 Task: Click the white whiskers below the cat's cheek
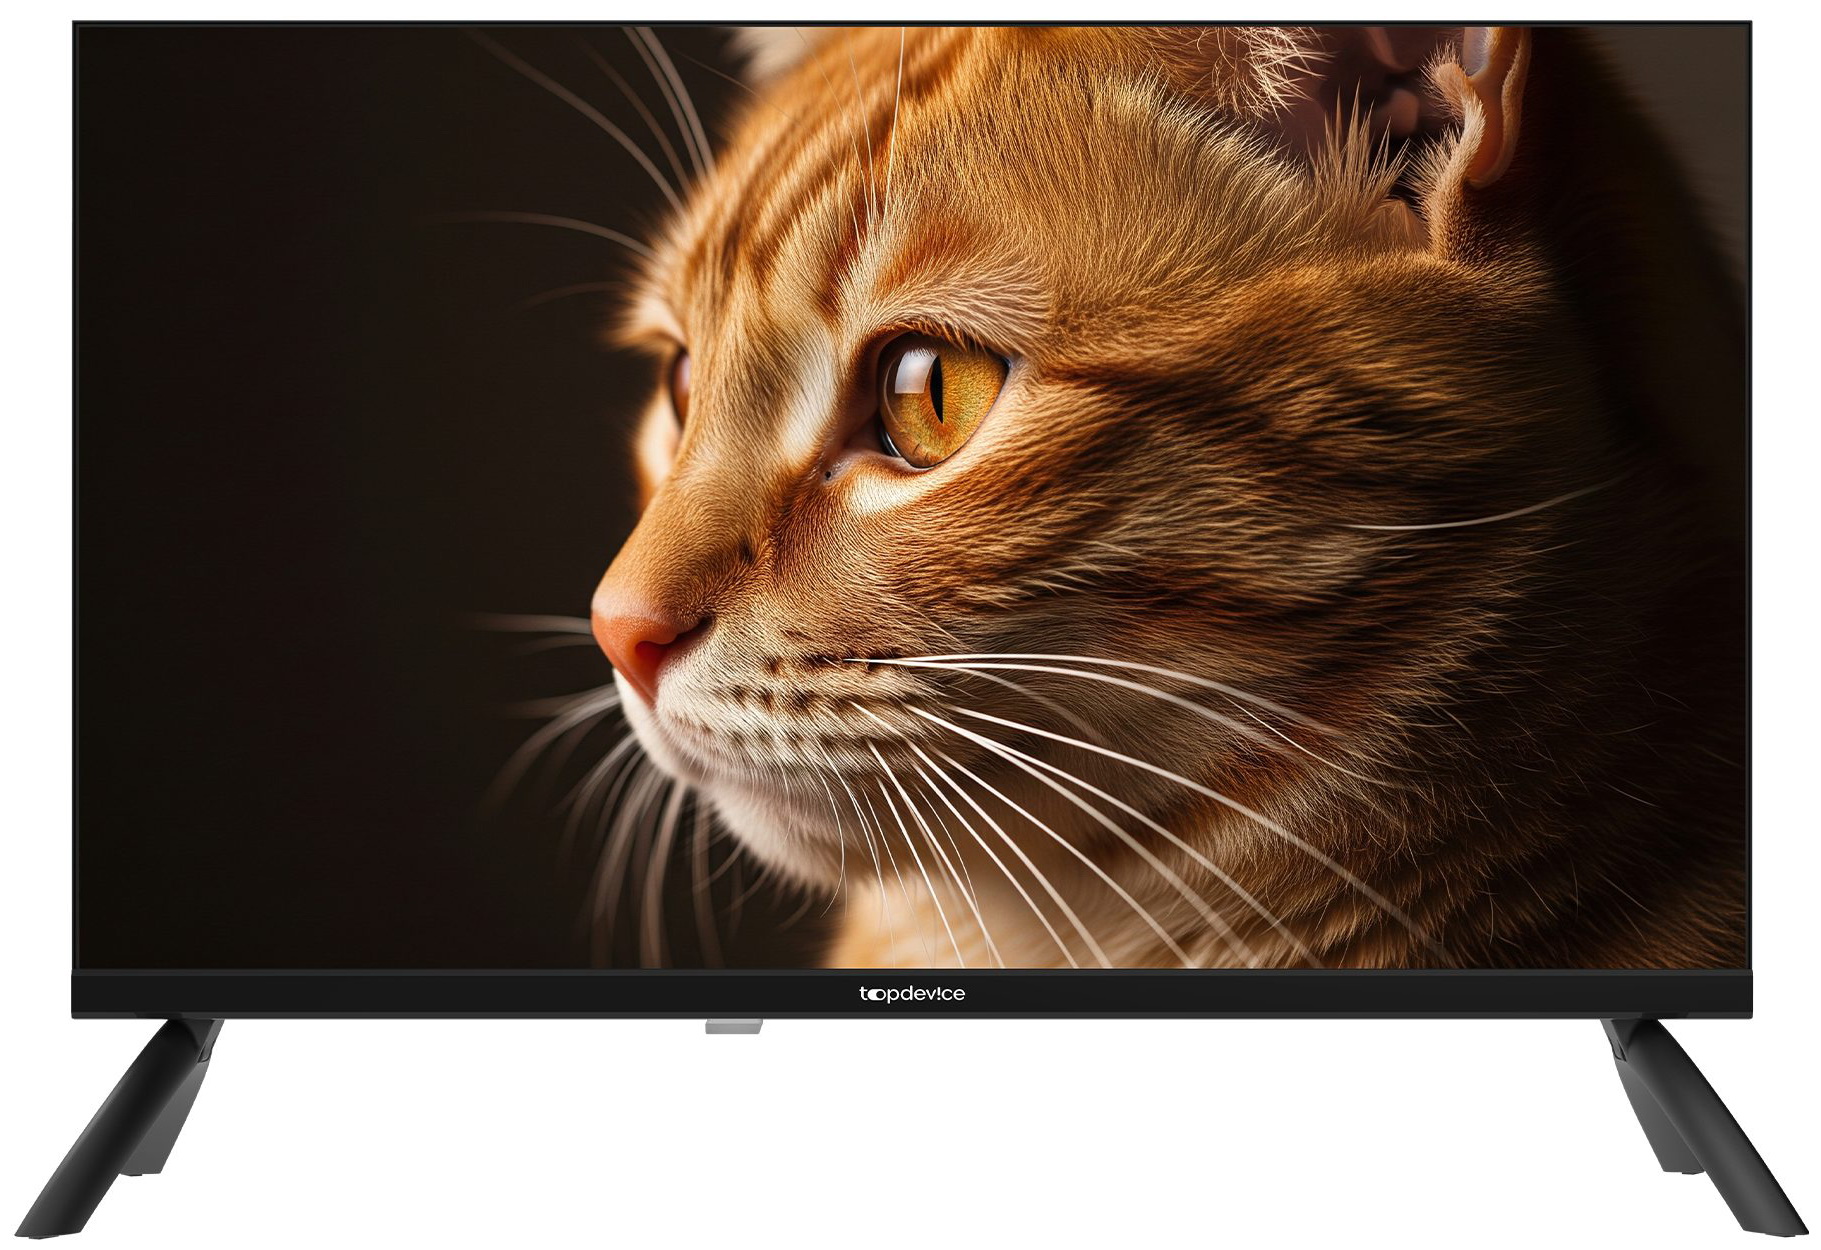click(1000, 800)
